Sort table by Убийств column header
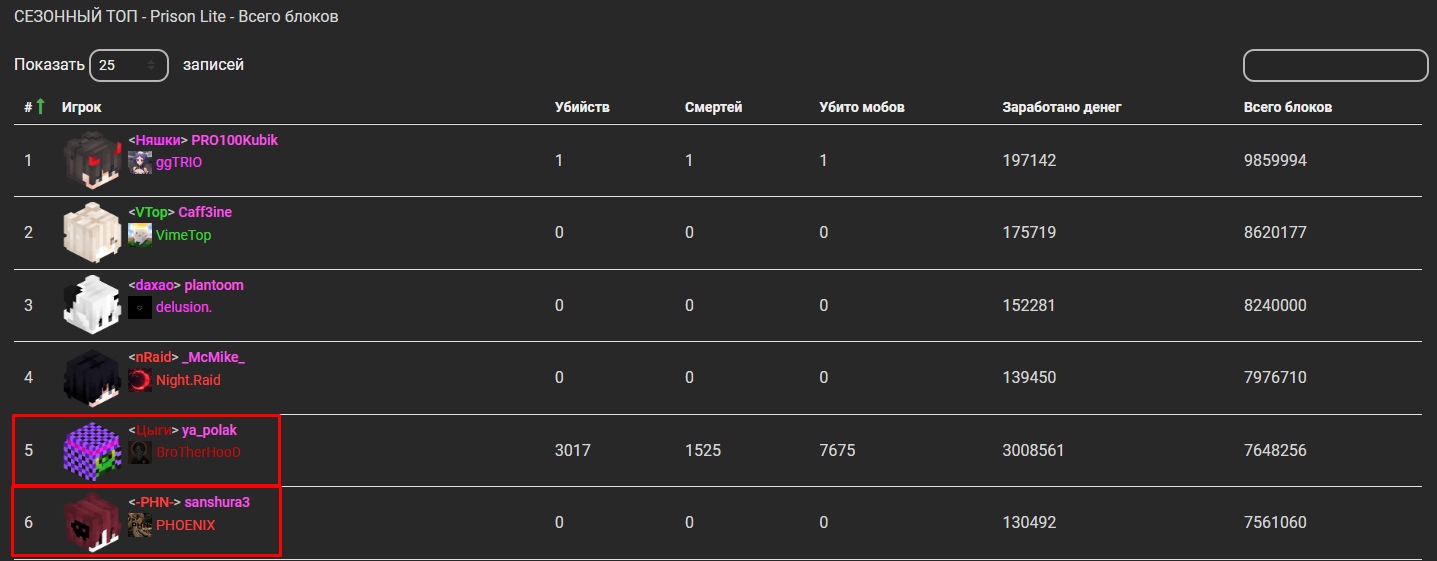The image size is (1437, 561). (582, 107)
